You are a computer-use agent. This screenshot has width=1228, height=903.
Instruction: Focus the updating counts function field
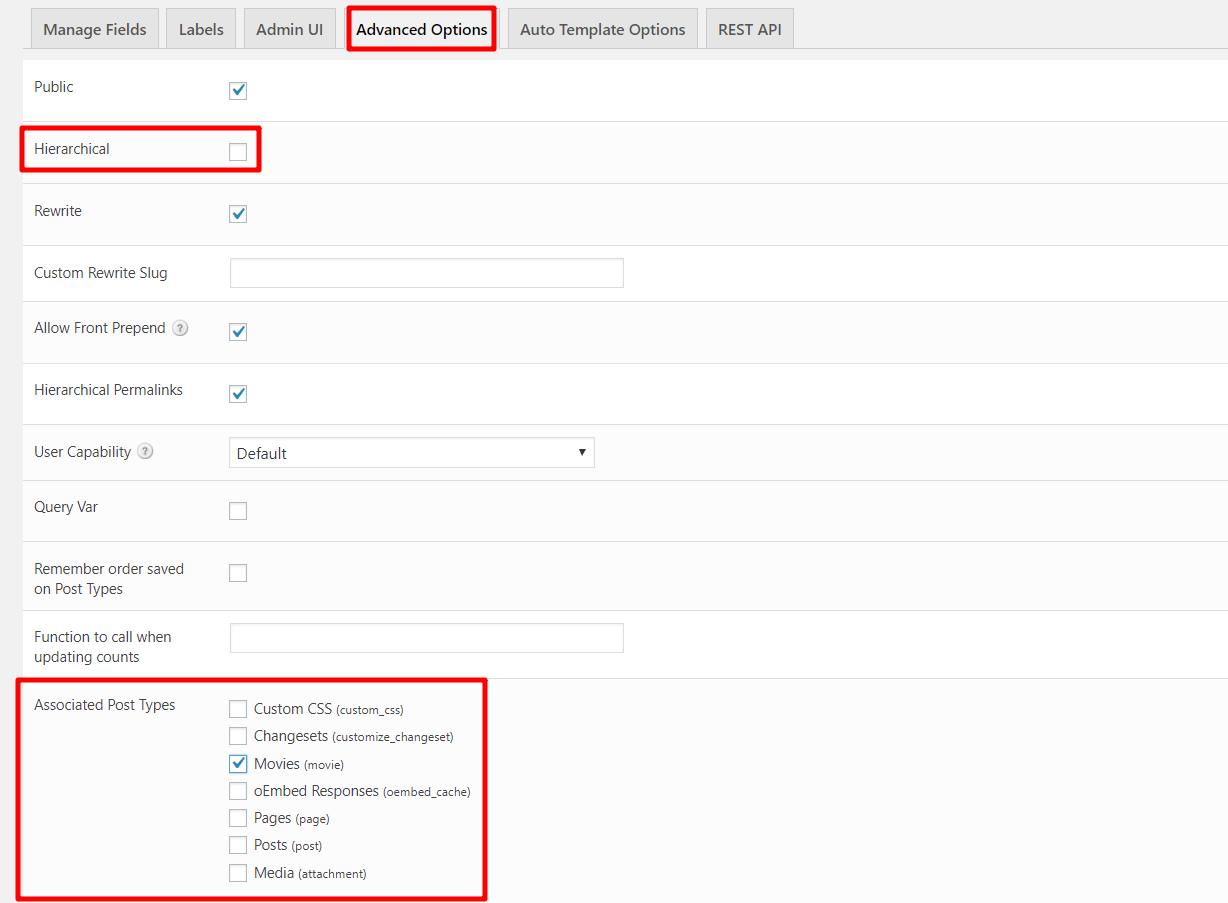tap(427, 638)
